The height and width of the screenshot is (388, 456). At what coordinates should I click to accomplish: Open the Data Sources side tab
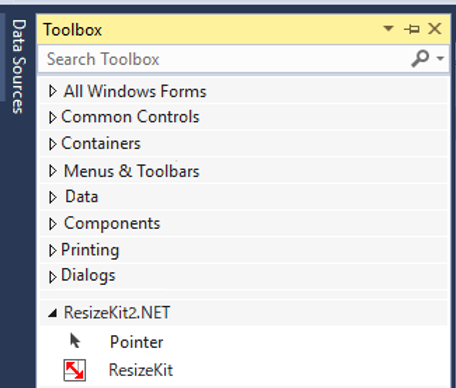coord(19,67)
